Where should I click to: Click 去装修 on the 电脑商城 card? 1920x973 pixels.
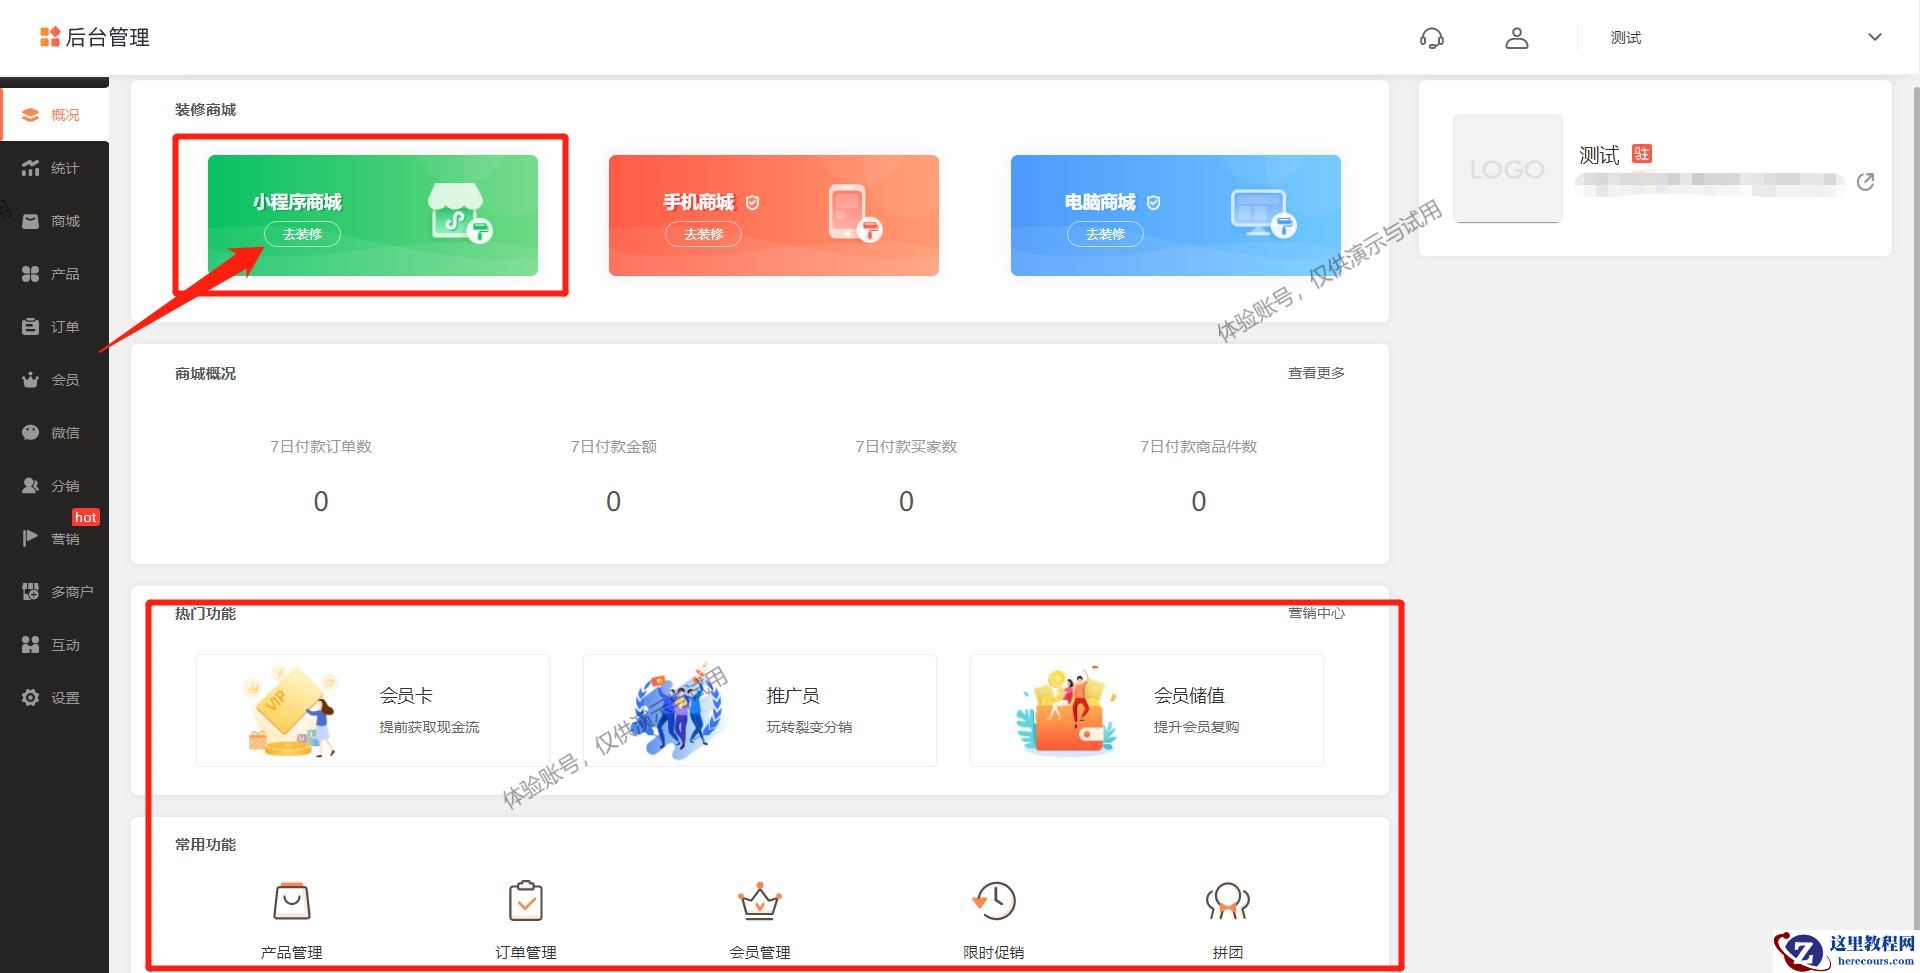(x=1105, y=234)
